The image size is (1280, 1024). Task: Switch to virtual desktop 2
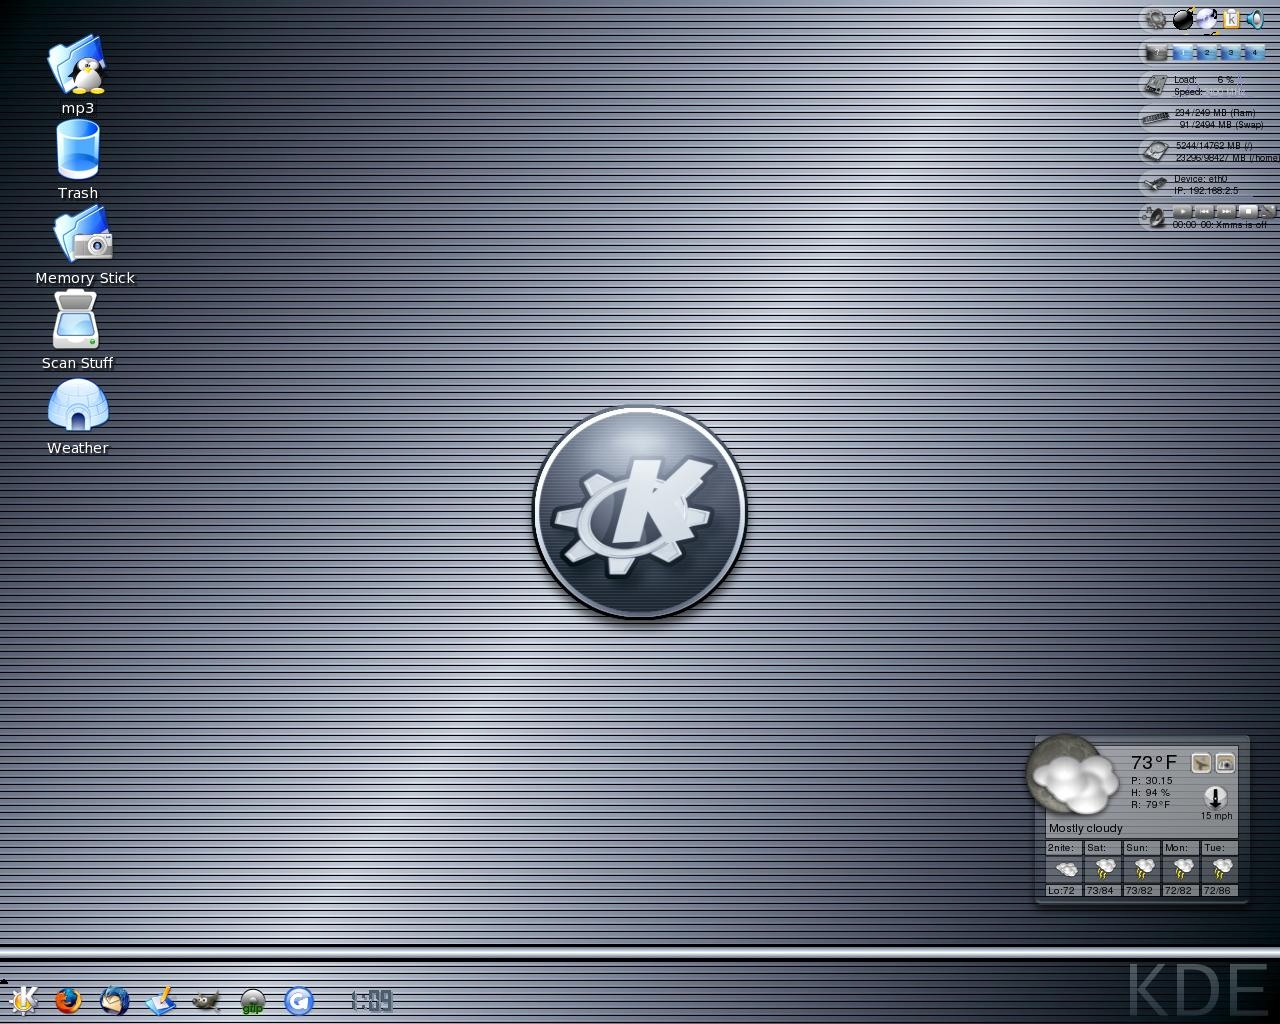click(x=1207, y=52)
